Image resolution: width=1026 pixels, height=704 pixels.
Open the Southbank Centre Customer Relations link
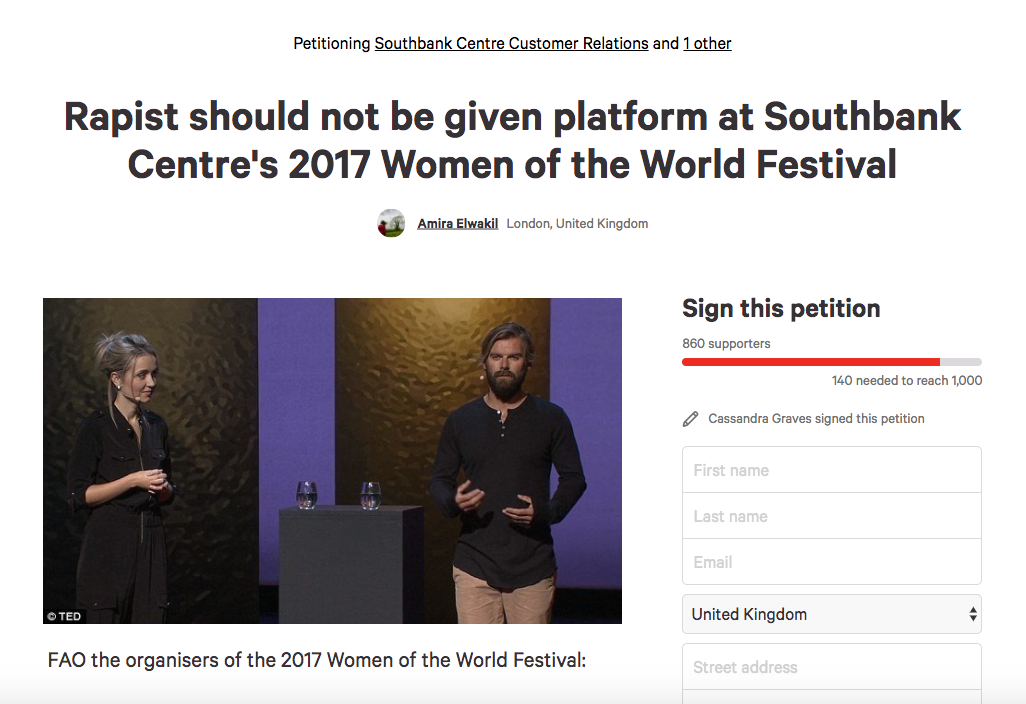[x=511, y=43]
